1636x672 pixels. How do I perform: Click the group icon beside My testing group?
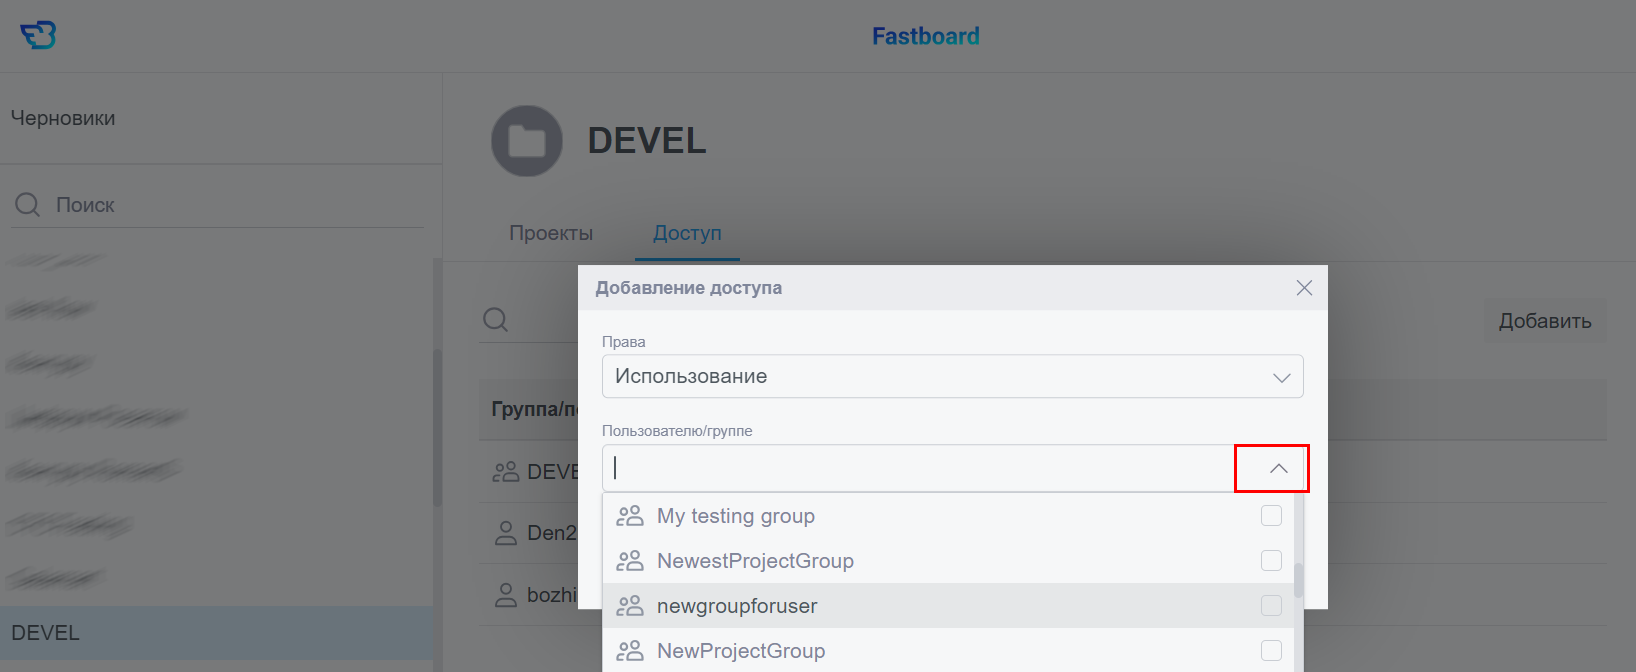630,516
